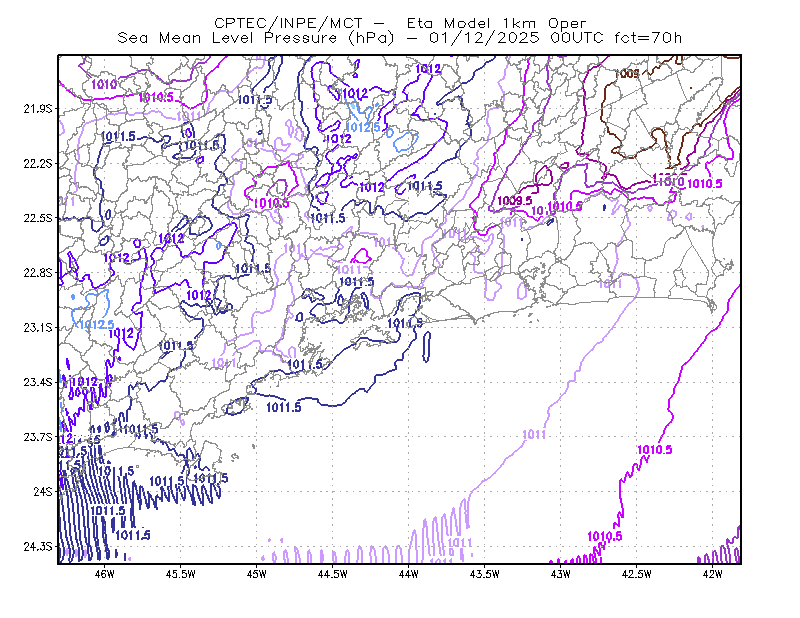This screenshot has height=618, width=800.
Task: Click the fct=70h forecast text
Action: click(x=648, y=38)
